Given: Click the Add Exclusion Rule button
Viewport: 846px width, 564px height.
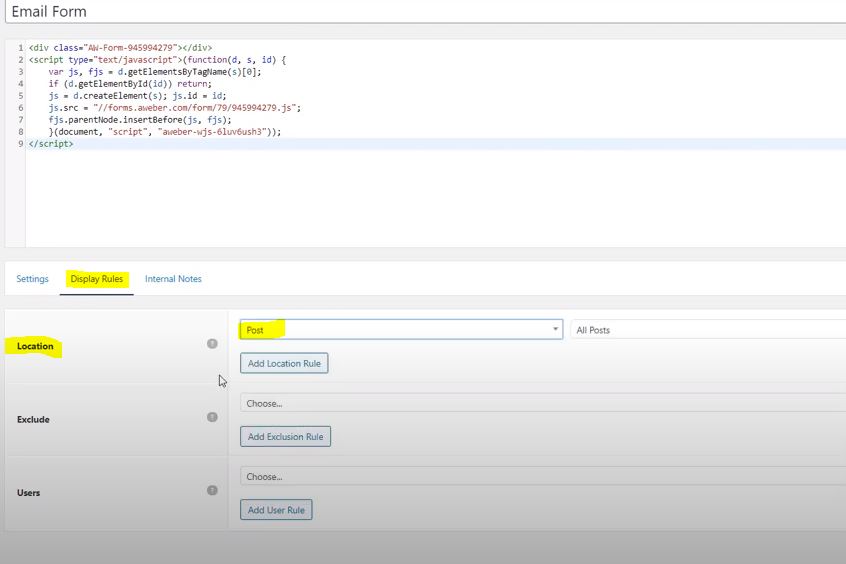Looking at the screenshot, I should pos(285,437).
